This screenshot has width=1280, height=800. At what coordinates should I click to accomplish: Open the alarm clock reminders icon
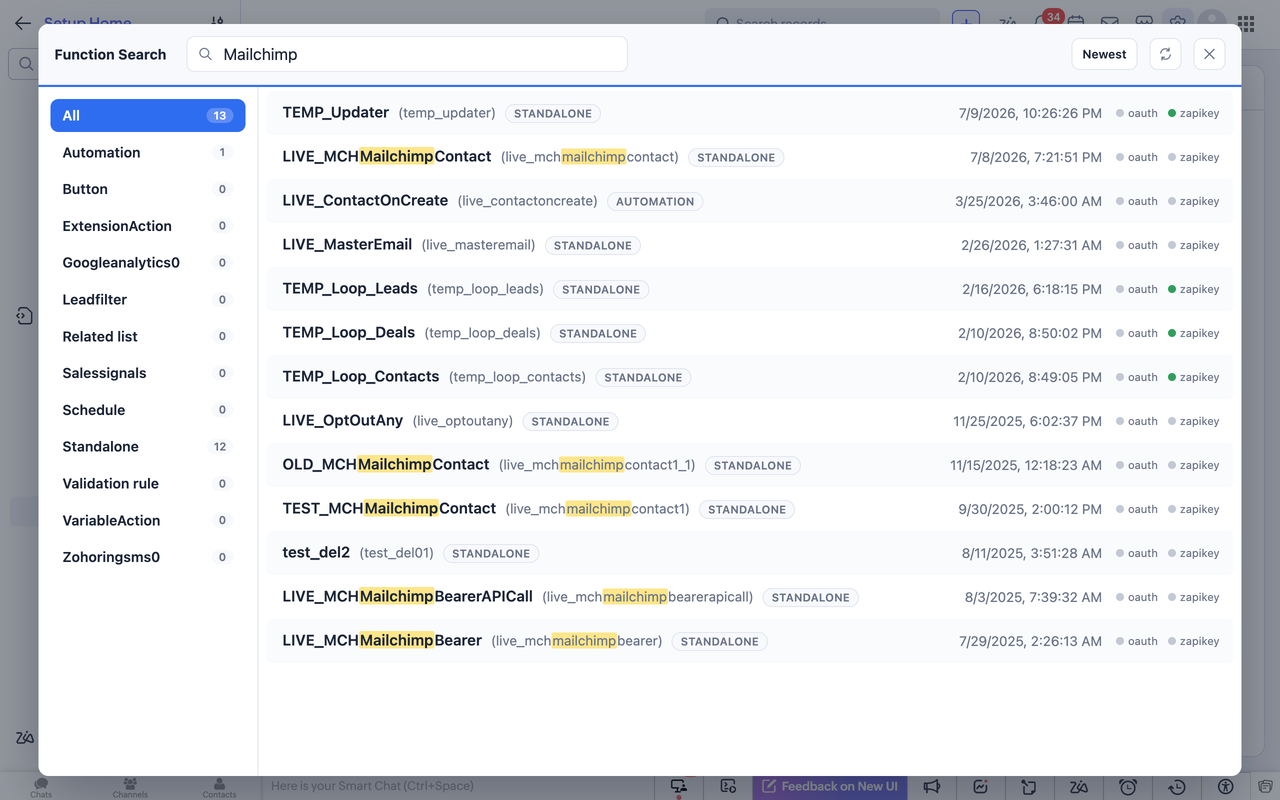(x=1128, y=787)
